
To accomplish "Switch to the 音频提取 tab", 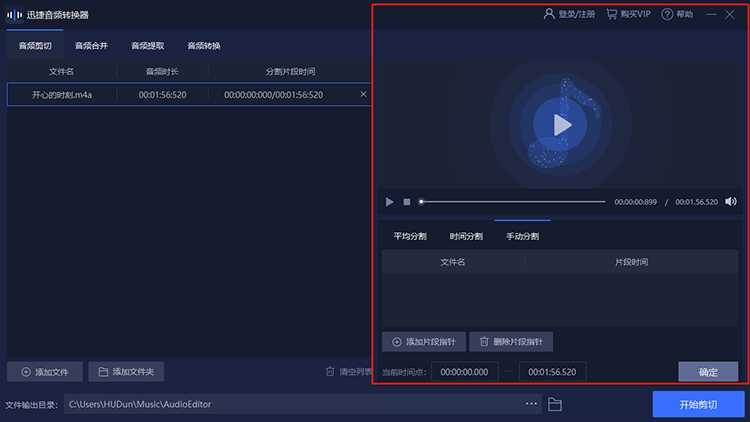I will coord(148,46).
